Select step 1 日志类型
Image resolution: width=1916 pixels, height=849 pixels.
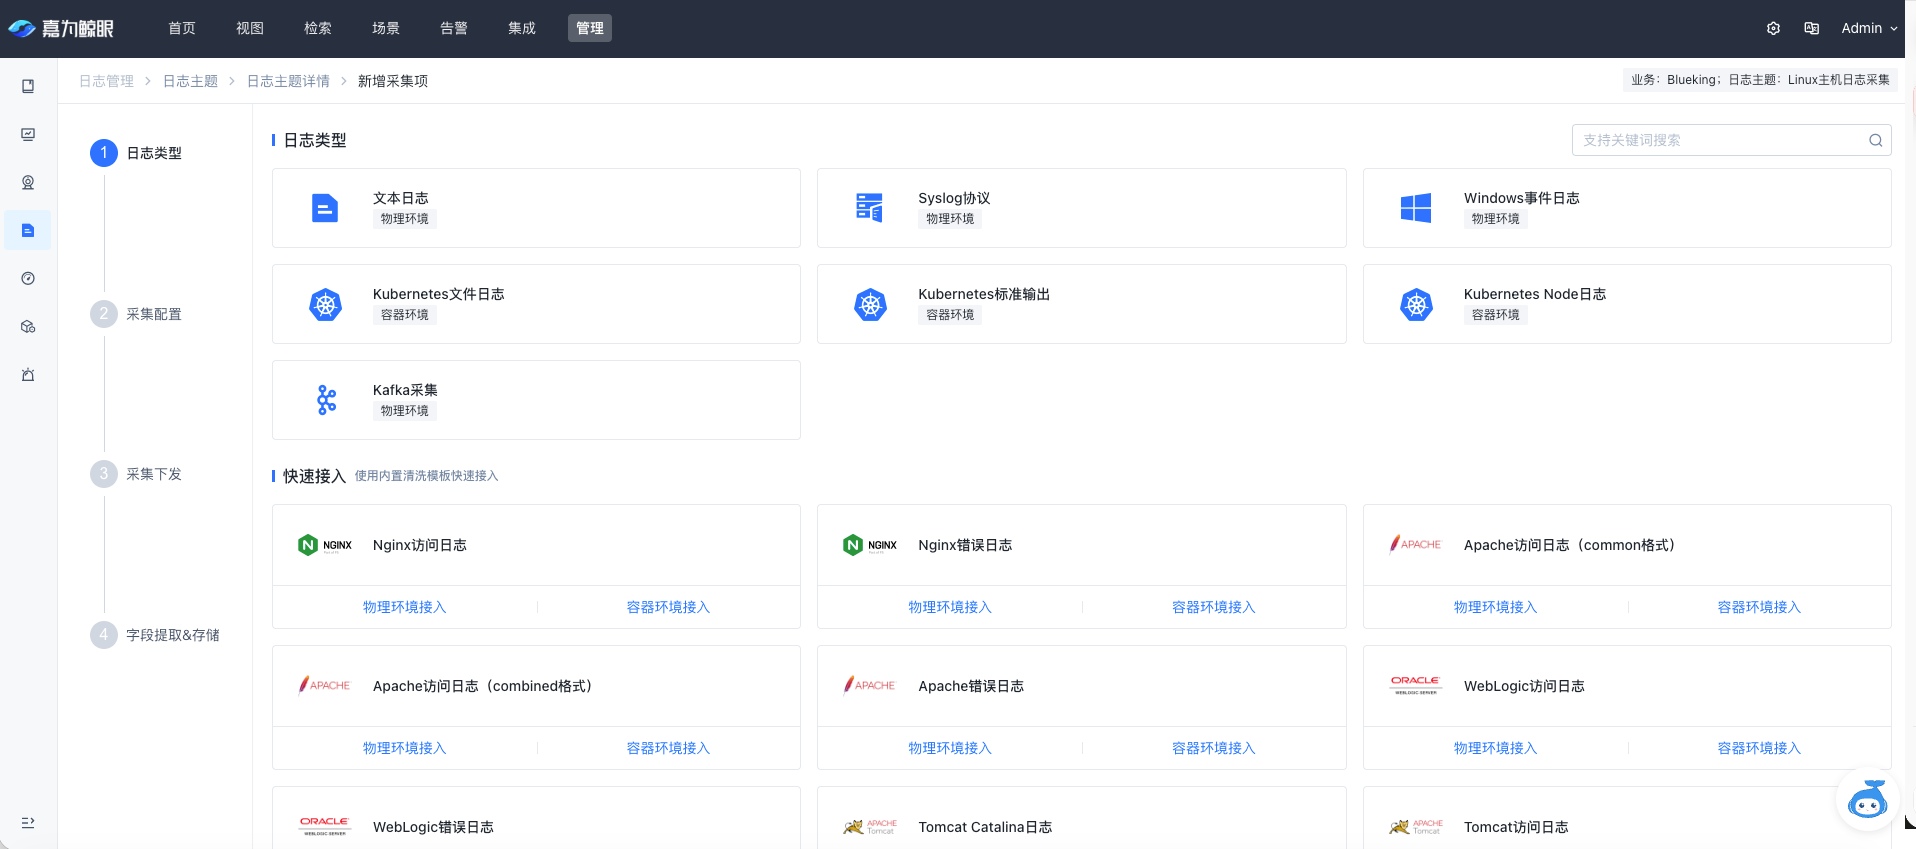coord(136,153)
